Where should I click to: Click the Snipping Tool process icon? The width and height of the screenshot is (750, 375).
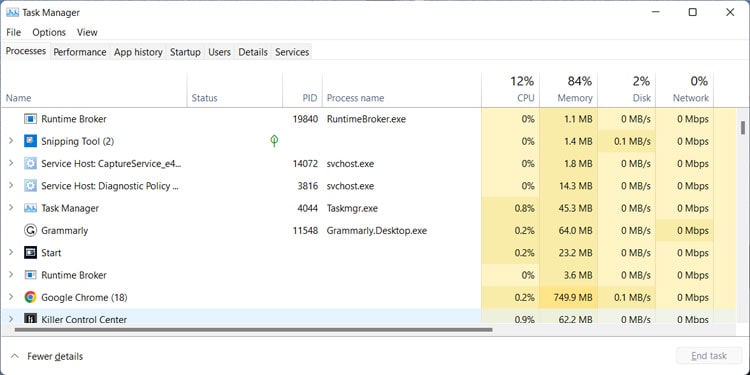point(30,141)
